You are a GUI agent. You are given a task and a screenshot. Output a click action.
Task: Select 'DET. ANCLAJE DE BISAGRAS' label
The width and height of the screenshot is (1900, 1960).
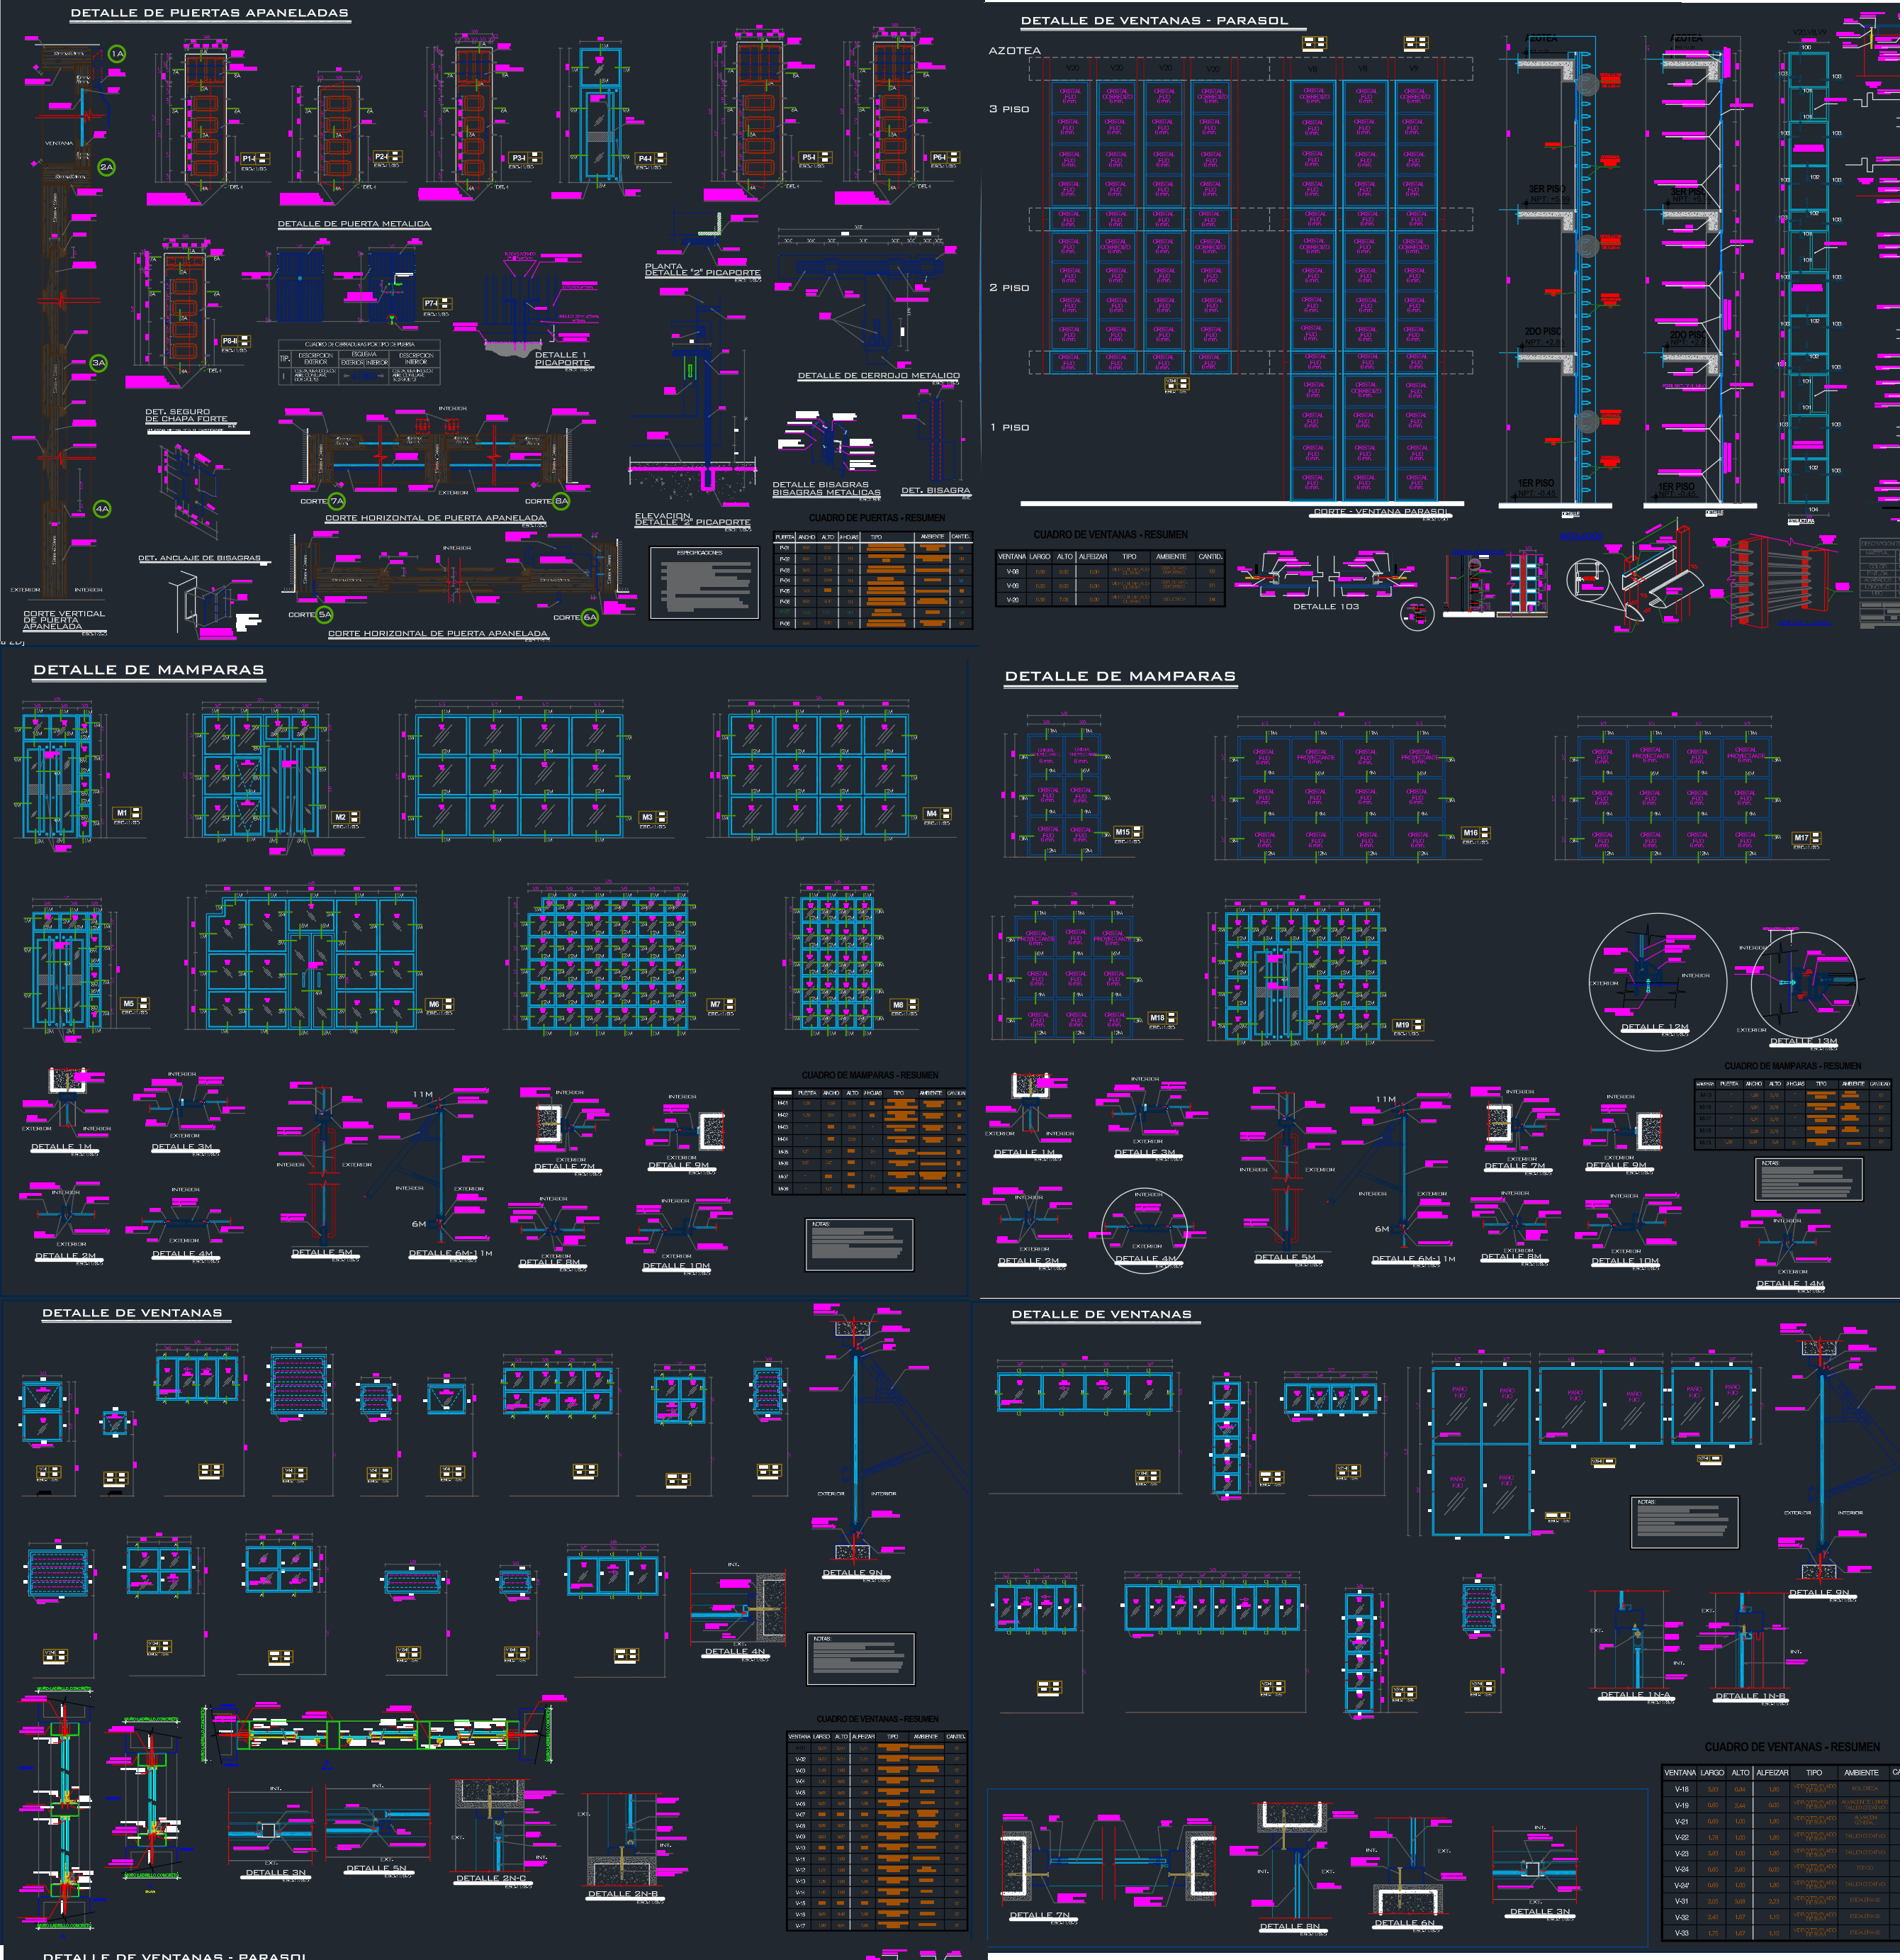click(199, 558)
